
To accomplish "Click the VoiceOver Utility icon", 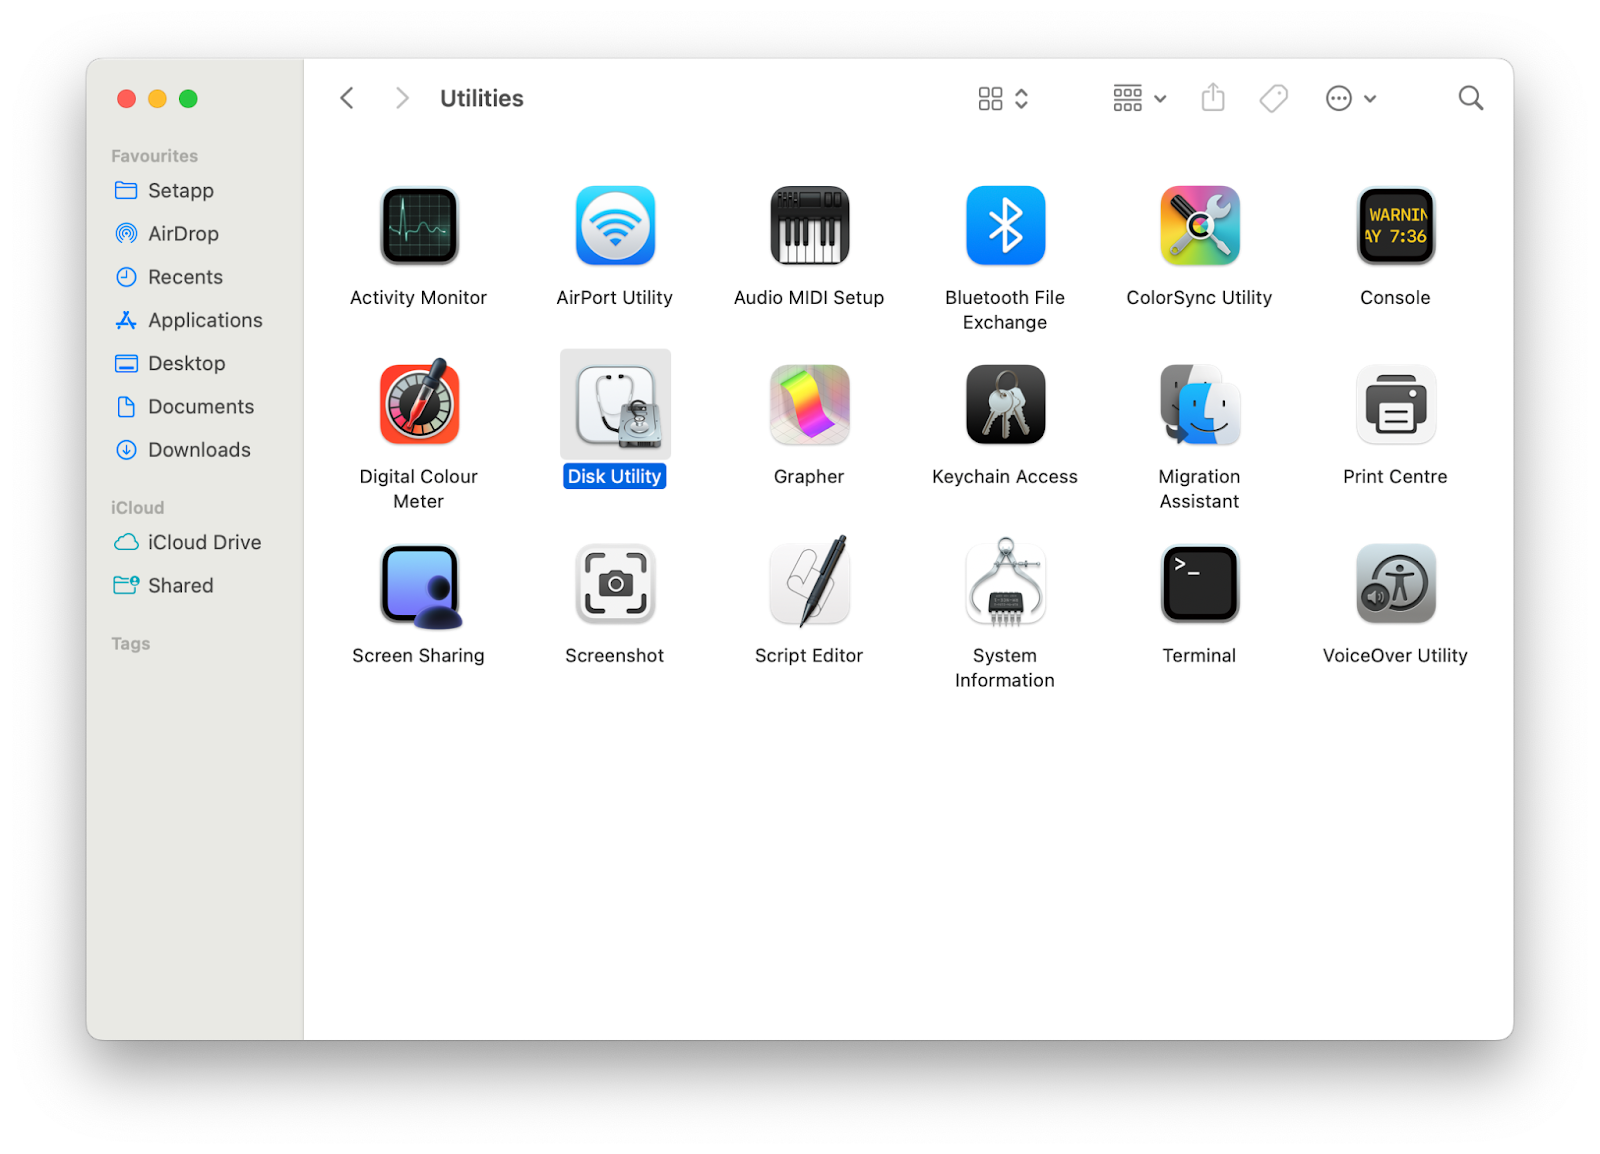I will tap(1395, 584).
